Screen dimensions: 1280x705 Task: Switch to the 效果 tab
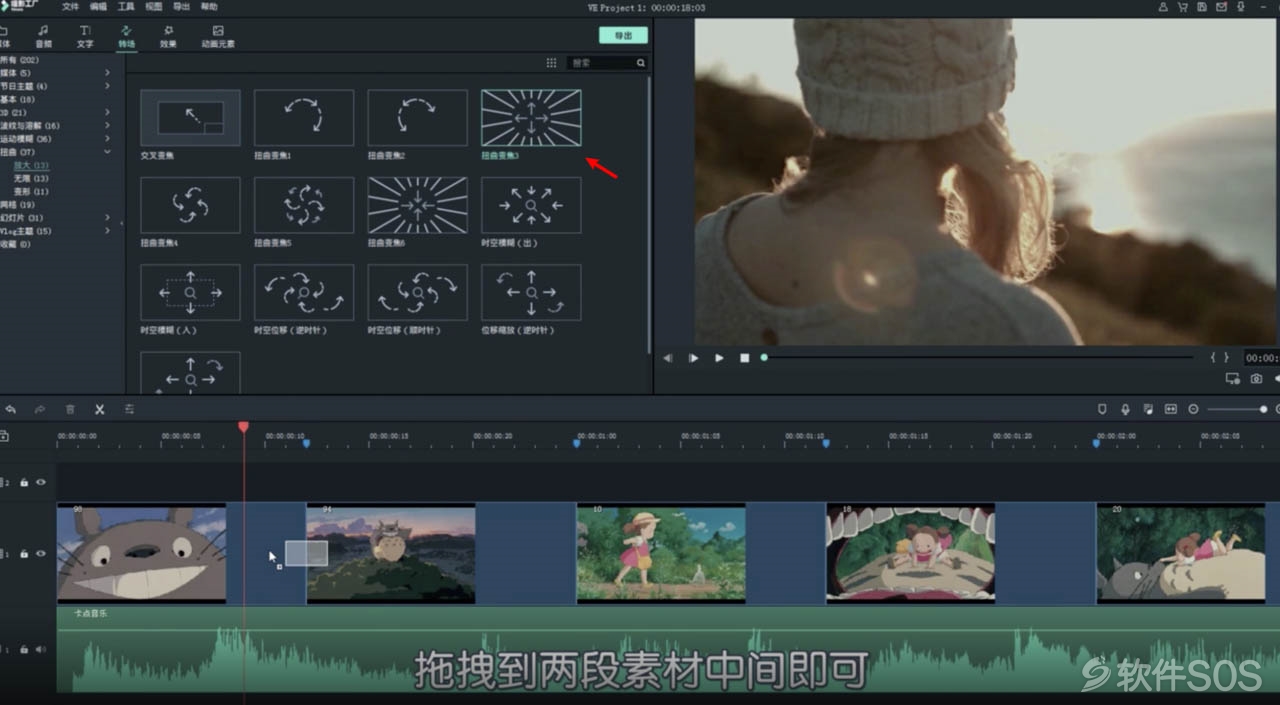click(x=168, y=37)
